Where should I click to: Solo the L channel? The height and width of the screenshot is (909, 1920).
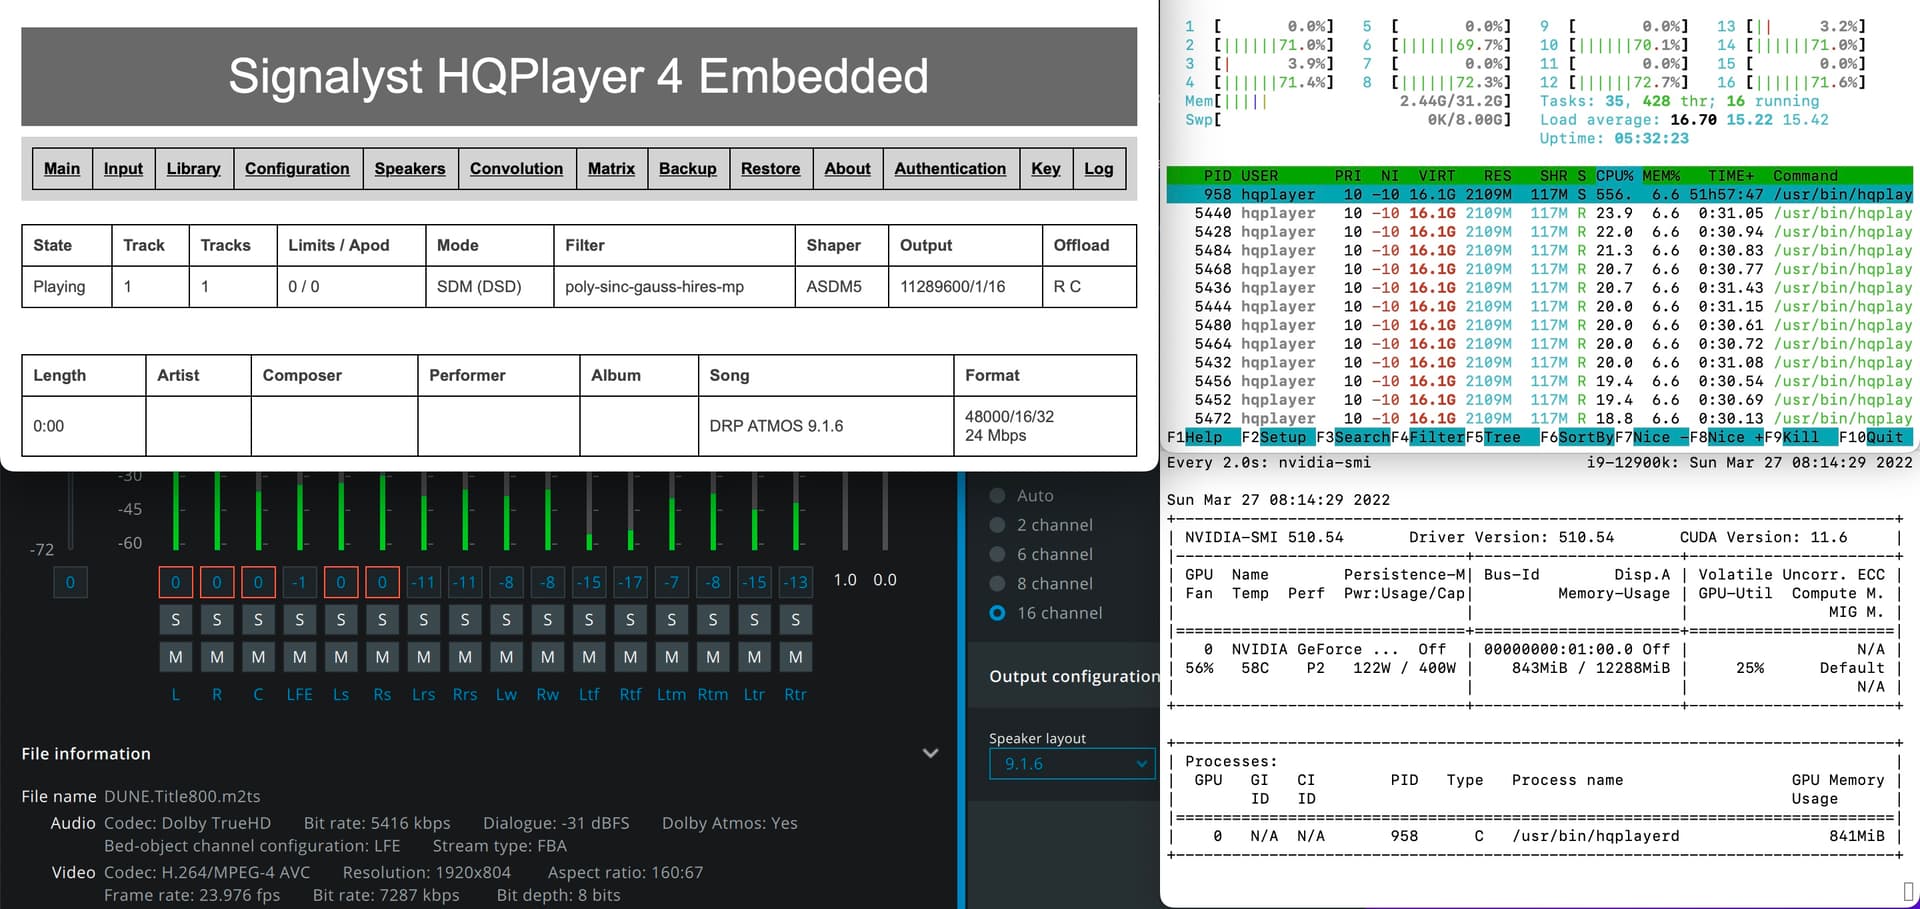coord(176,620)
